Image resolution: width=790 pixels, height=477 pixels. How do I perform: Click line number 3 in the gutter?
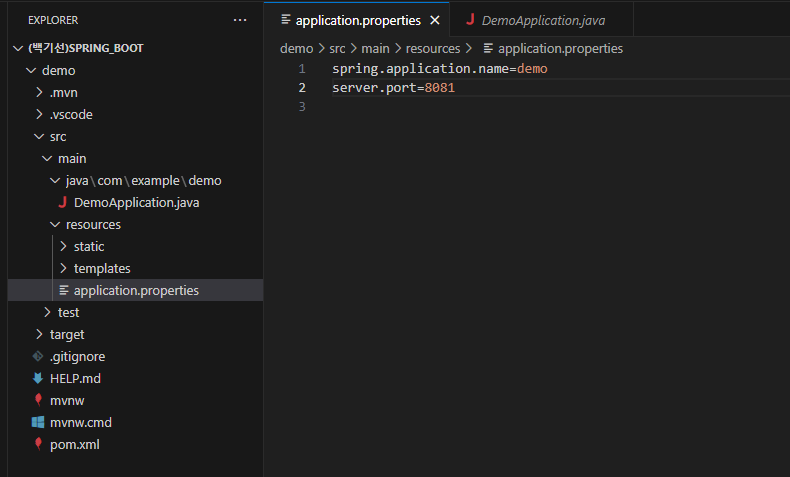coord(301,107)
